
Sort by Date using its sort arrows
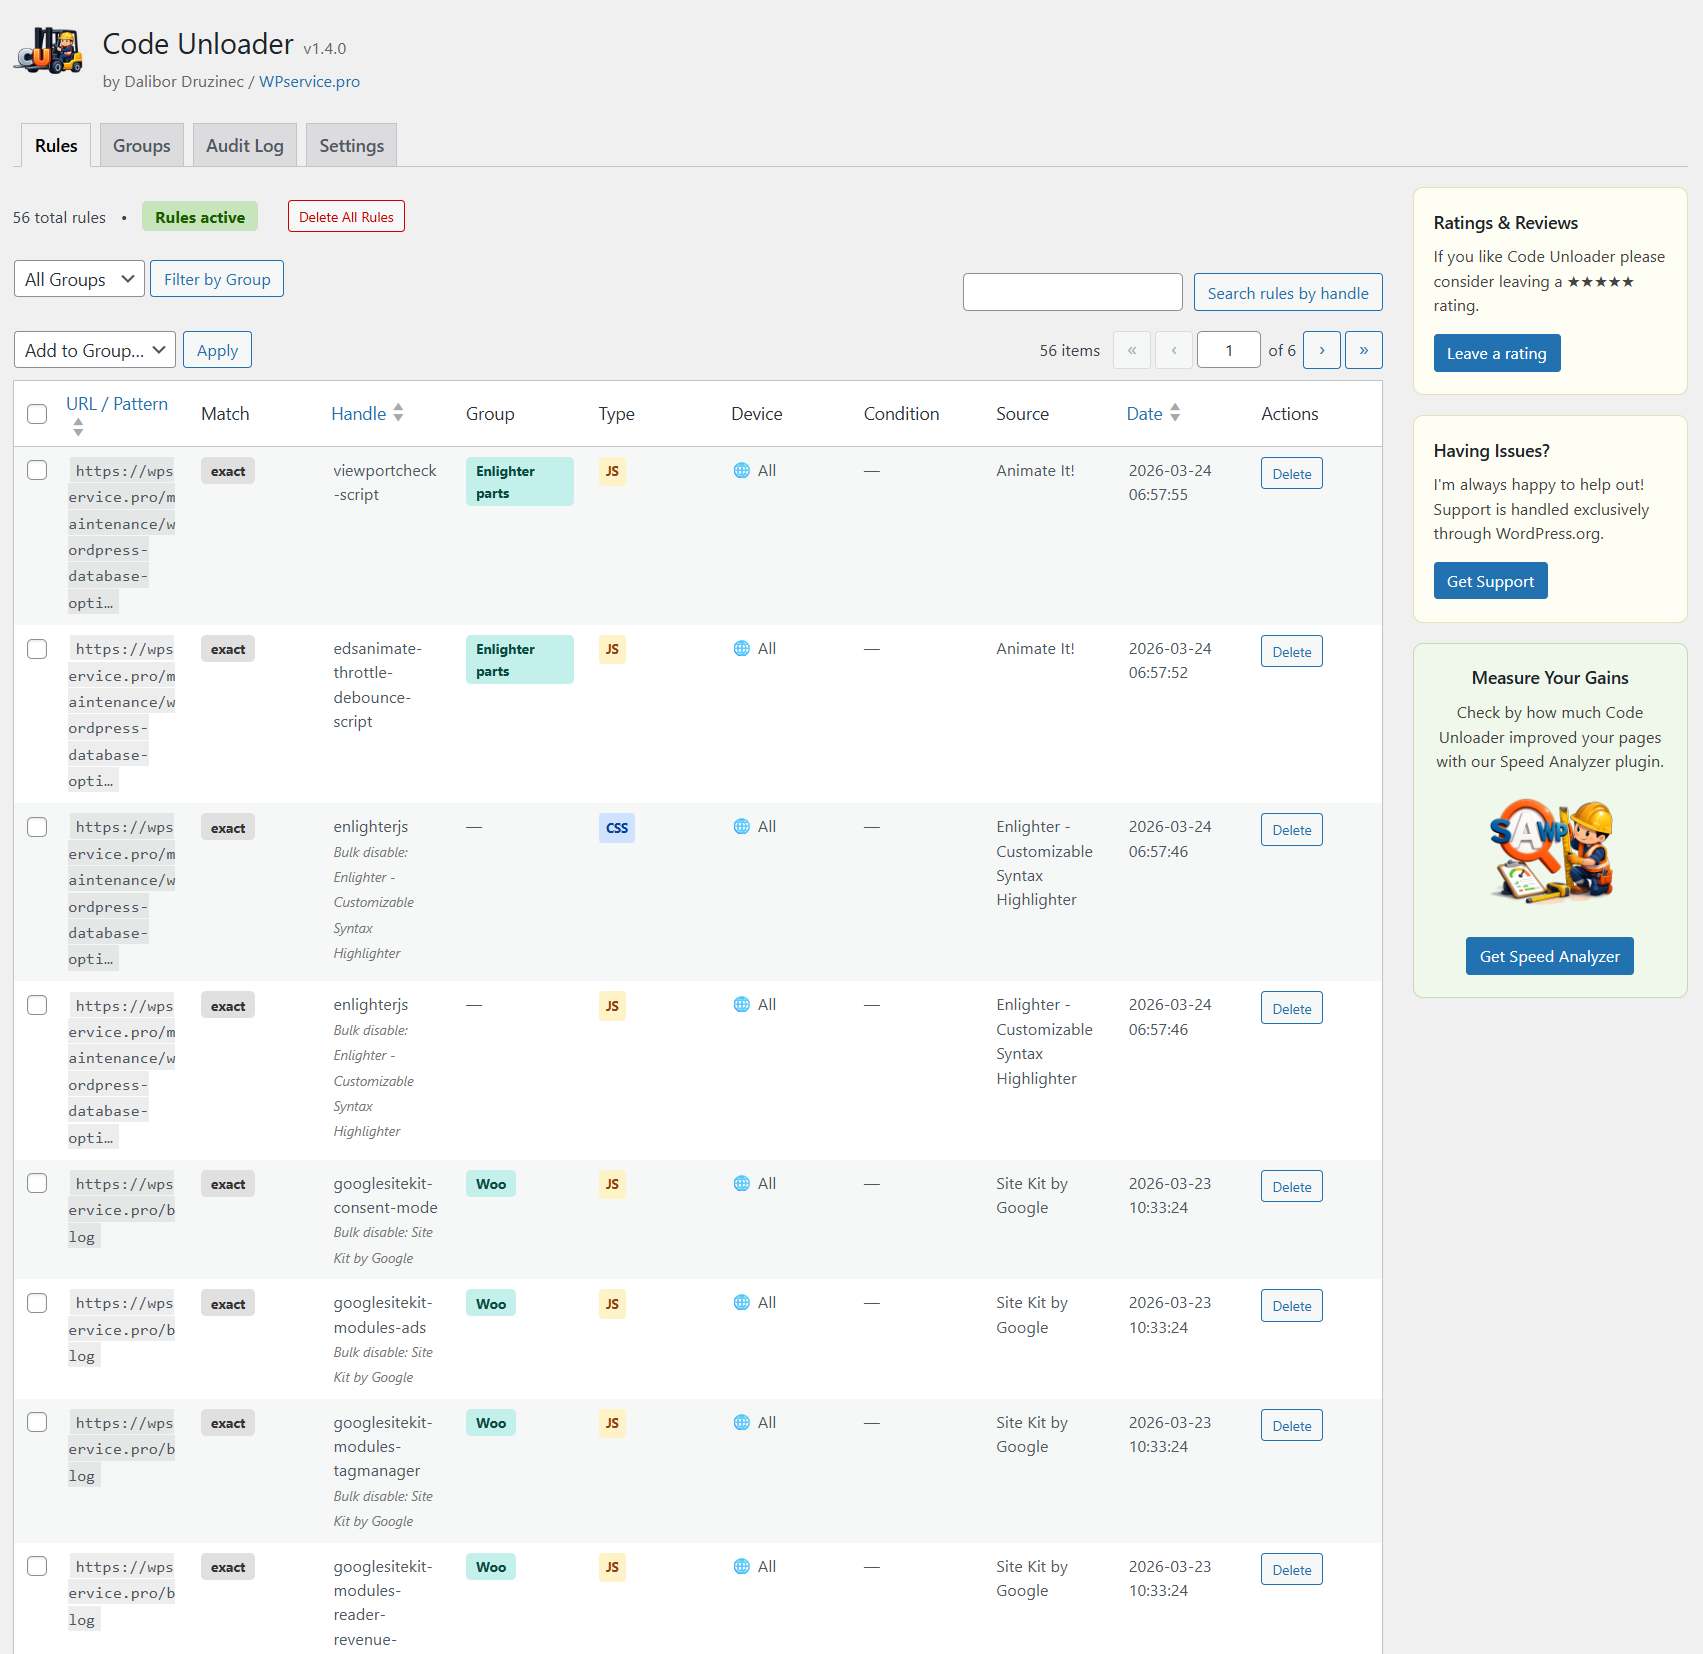[x=1176, y=412]
